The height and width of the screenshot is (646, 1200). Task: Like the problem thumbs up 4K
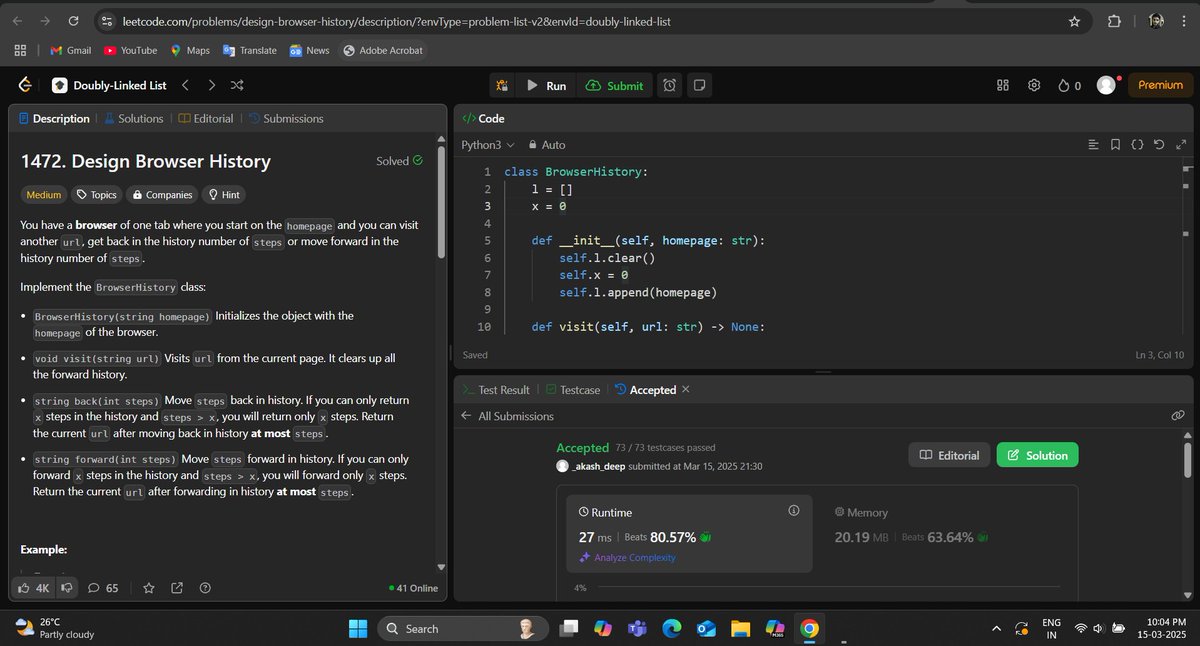point(34,588)
